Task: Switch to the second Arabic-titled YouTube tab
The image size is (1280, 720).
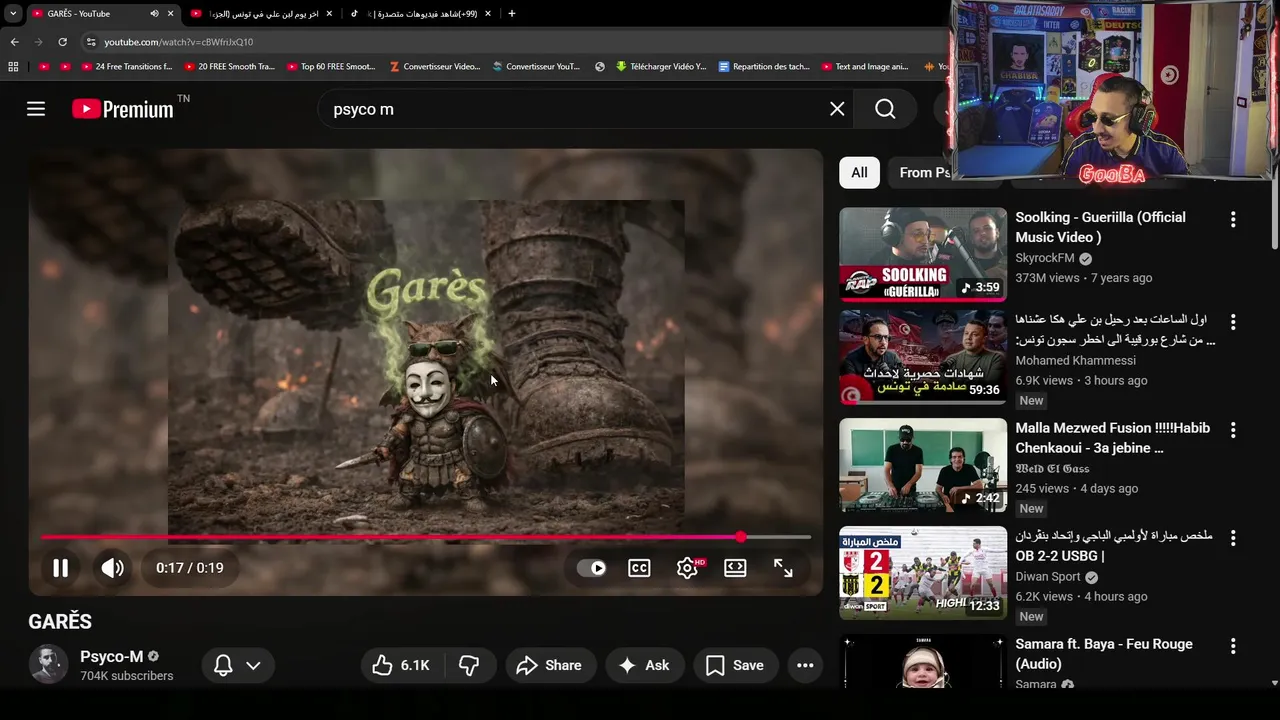Action: pyautogui.click(x=262, y=14)
